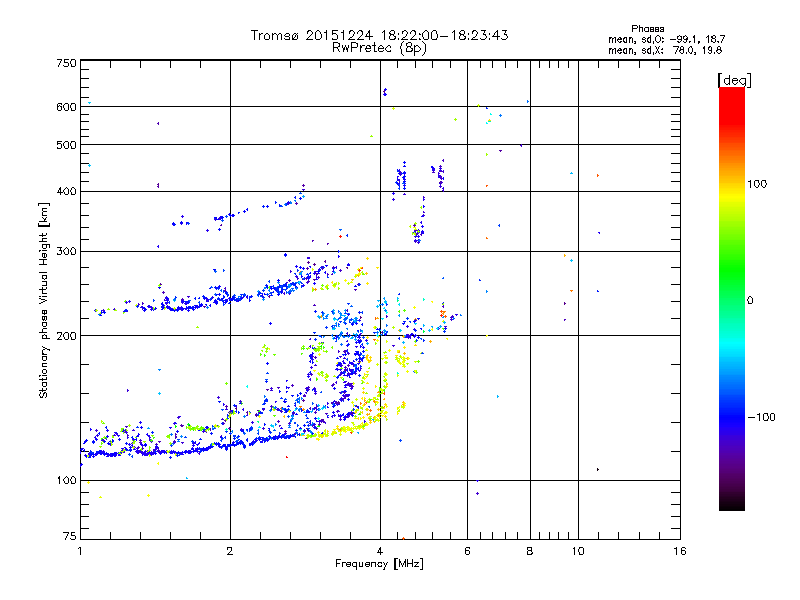Click the 'mean, sd,X: 78.0, 19.8' line
The width and height of the screenshot is (800, 600).
coord(665,50)
